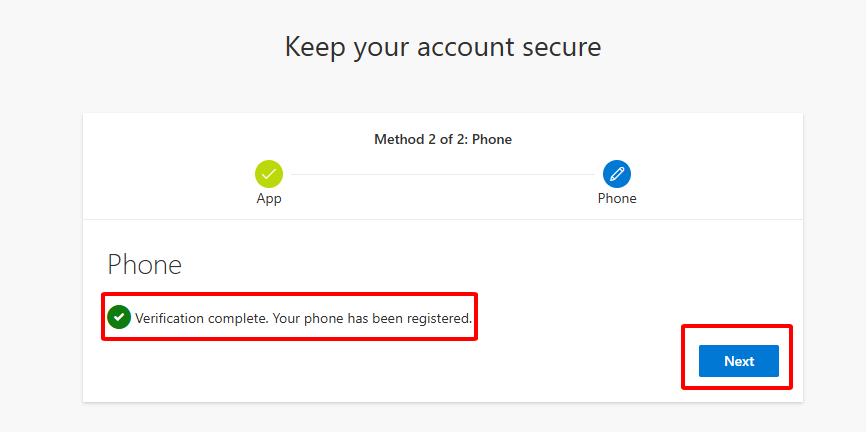Click the "Method 2 of 2: Phone" header

443,139
